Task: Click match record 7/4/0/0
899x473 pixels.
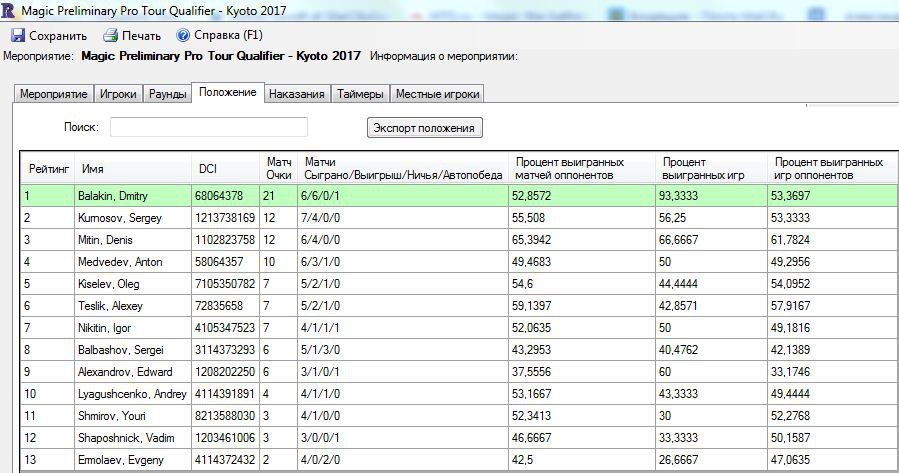Action: [320, 218]
